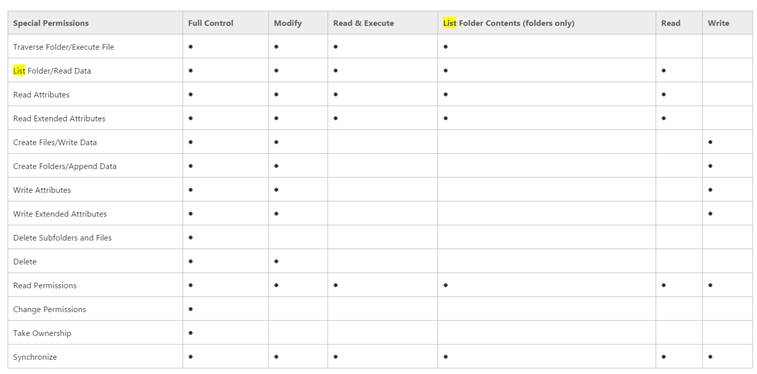
Task: Click the Delete Subfolders and Files label
Action: point(62,238)
